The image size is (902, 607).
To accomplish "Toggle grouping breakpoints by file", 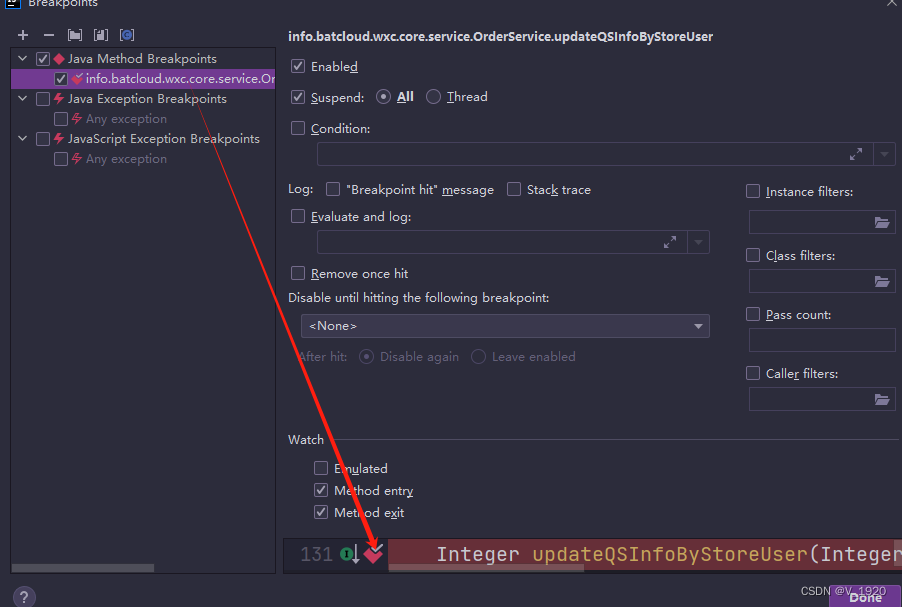I will pyautogui.click(x=74, y=34).
